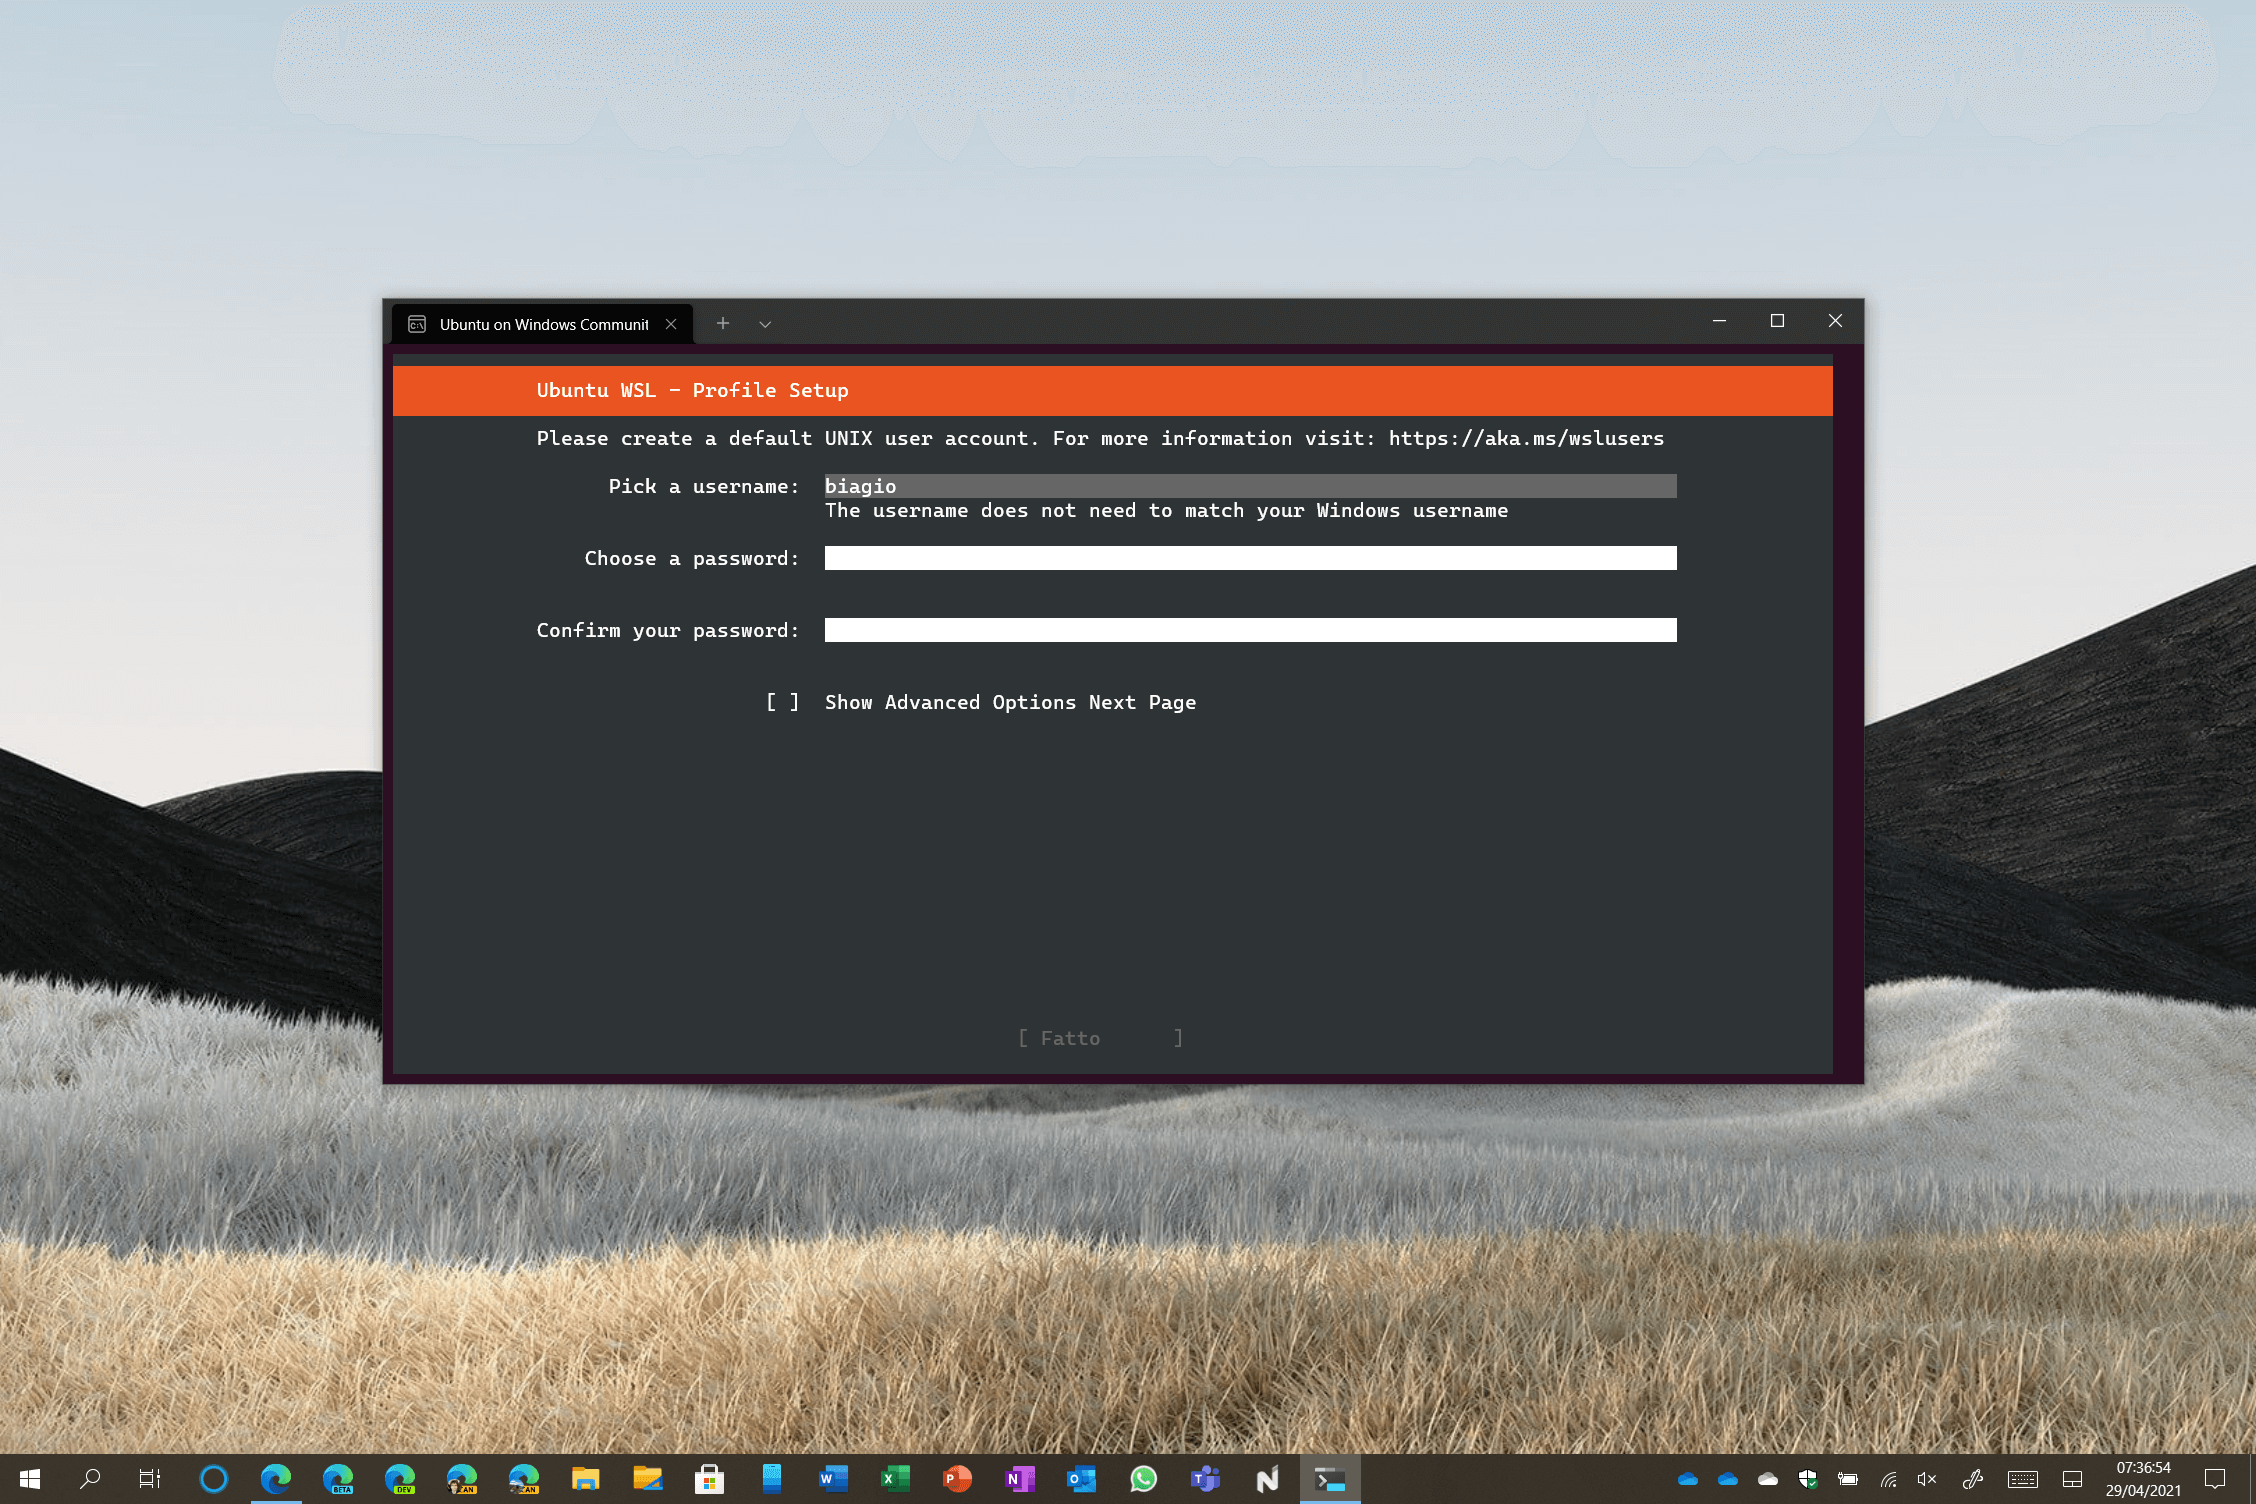Launch Microsoft Excel
The width and height of the screenshot is (2256, 1504).
[x=896, y=1479]
